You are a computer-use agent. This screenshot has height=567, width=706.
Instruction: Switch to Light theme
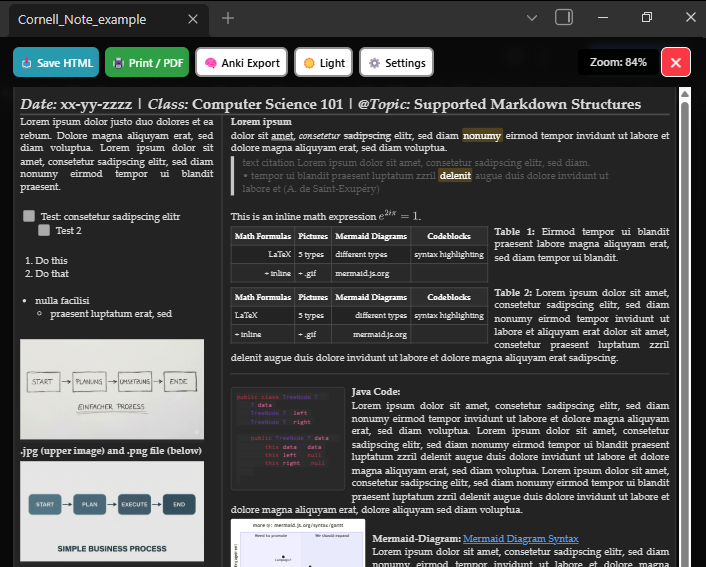(323, 63)
